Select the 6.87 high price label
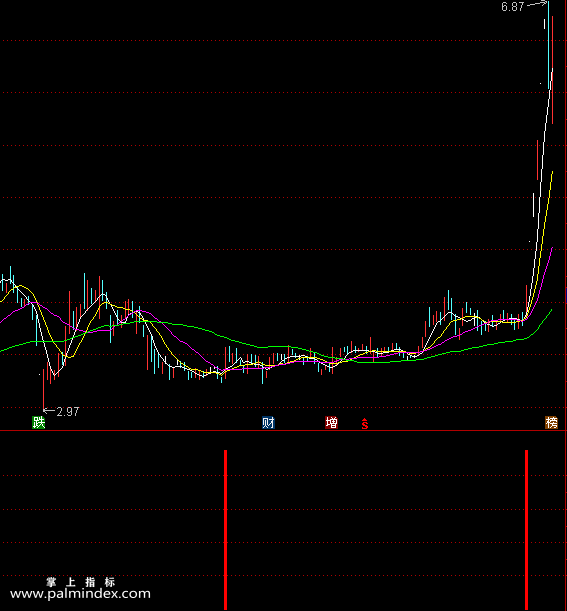 coord(512,7)
